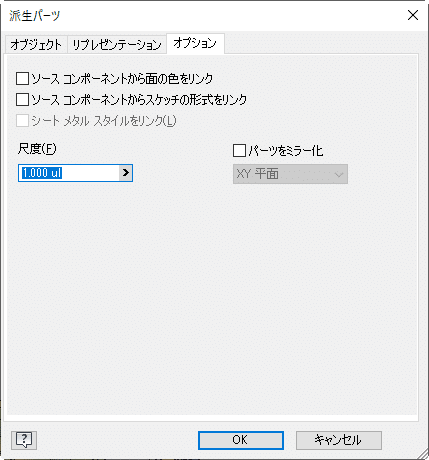Switch to the オブジェクト tab

pos(36,44)
